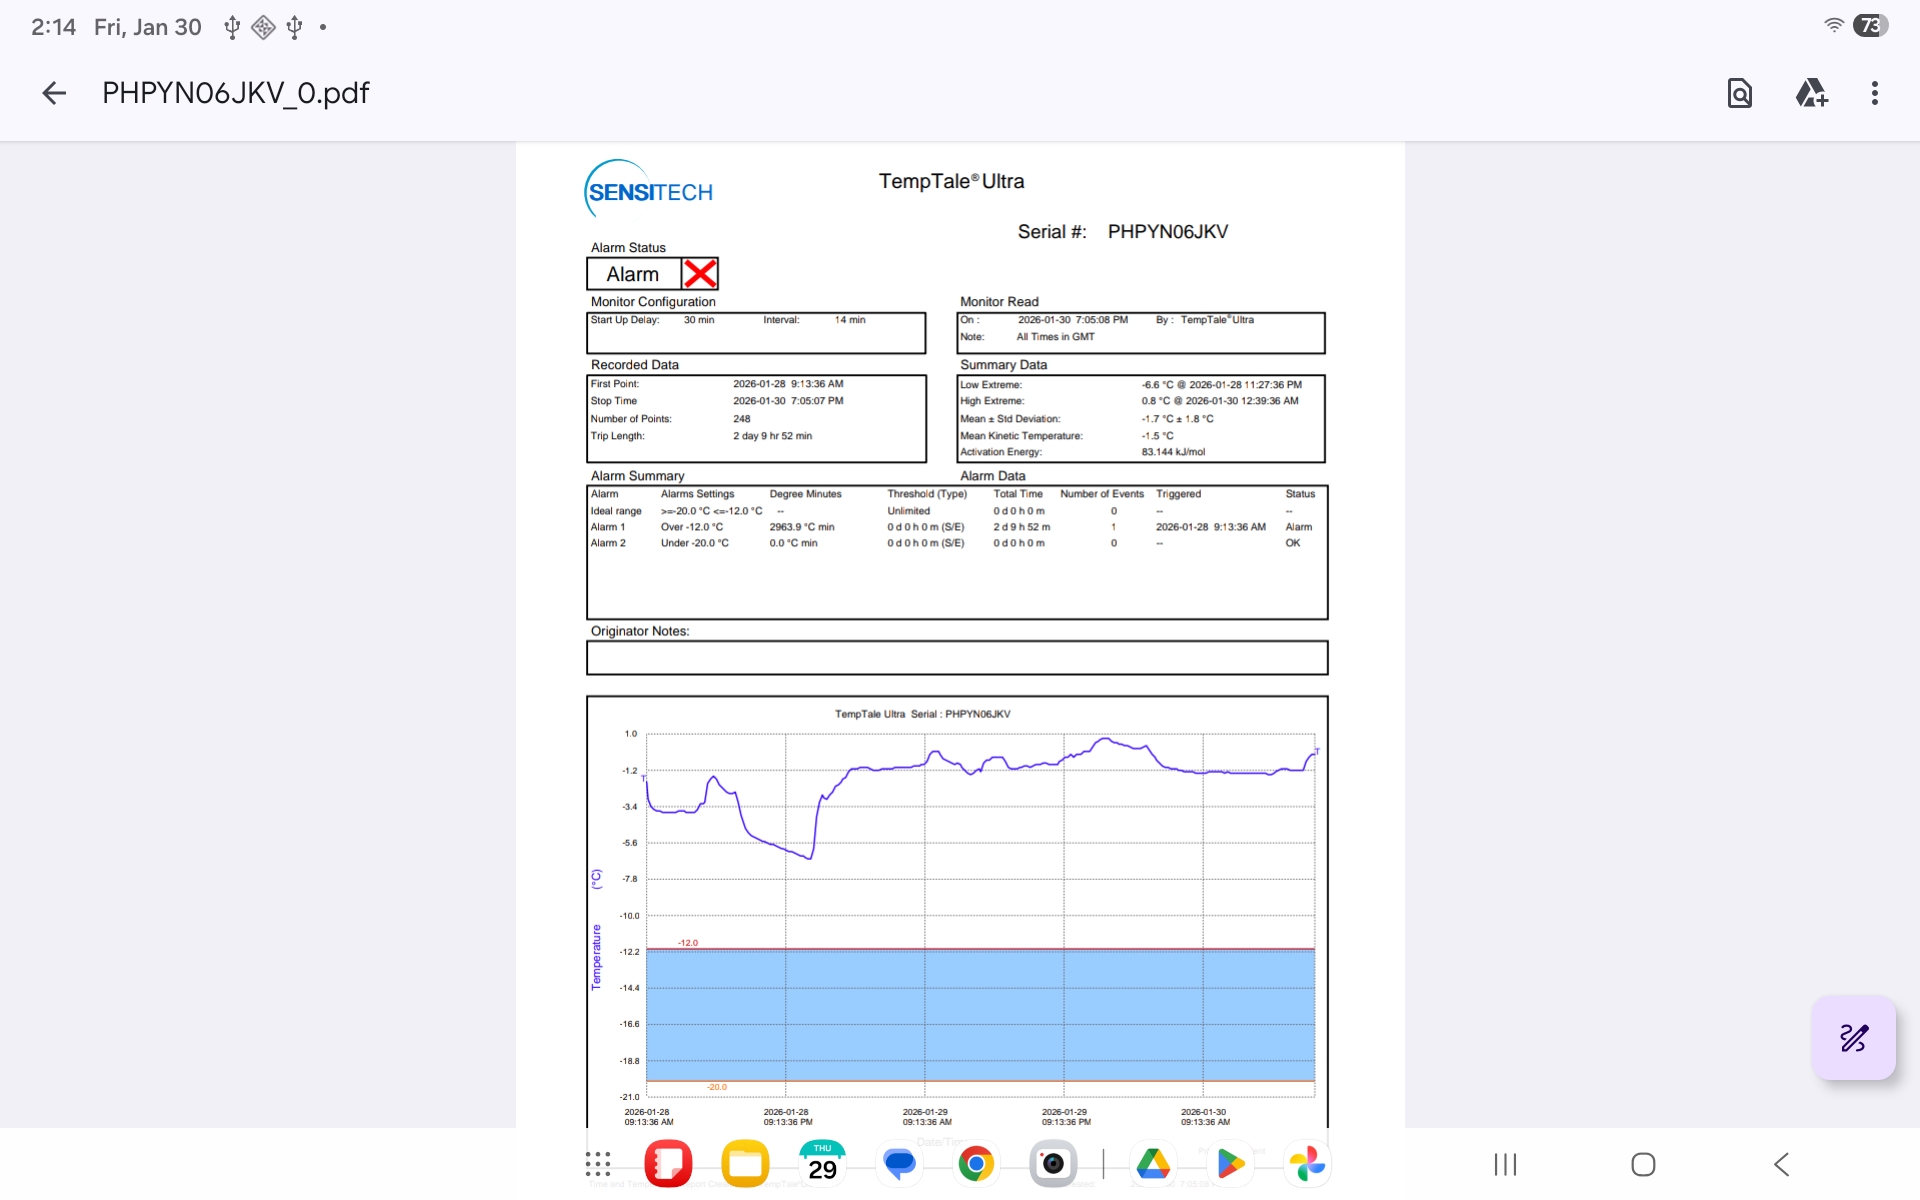
Task: Tap the back arrow to exit PDF
Action: (54, 93)
